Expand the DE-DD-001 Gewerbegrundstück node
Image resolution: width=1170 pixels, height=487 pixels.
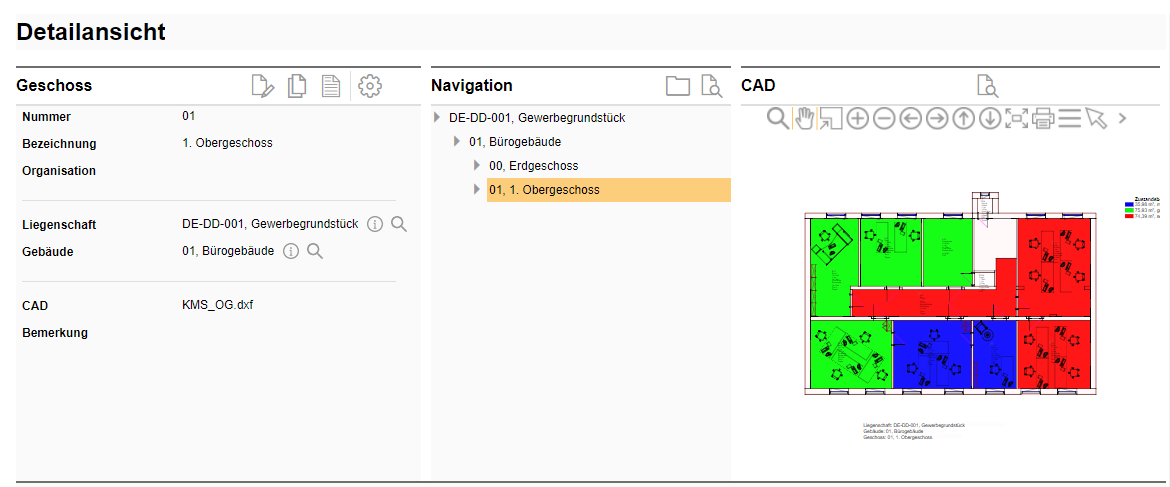tap(437, 118)
